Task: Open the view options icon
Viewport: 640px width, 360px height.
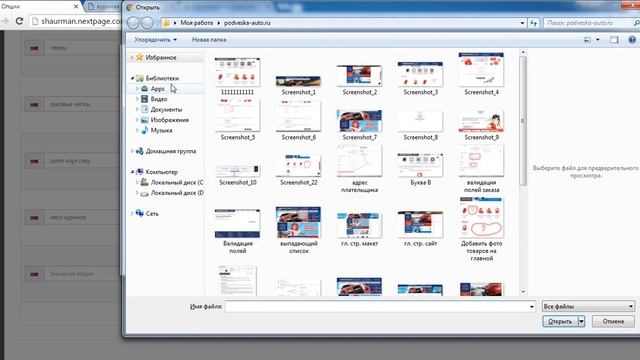Action: pos(587,40)
